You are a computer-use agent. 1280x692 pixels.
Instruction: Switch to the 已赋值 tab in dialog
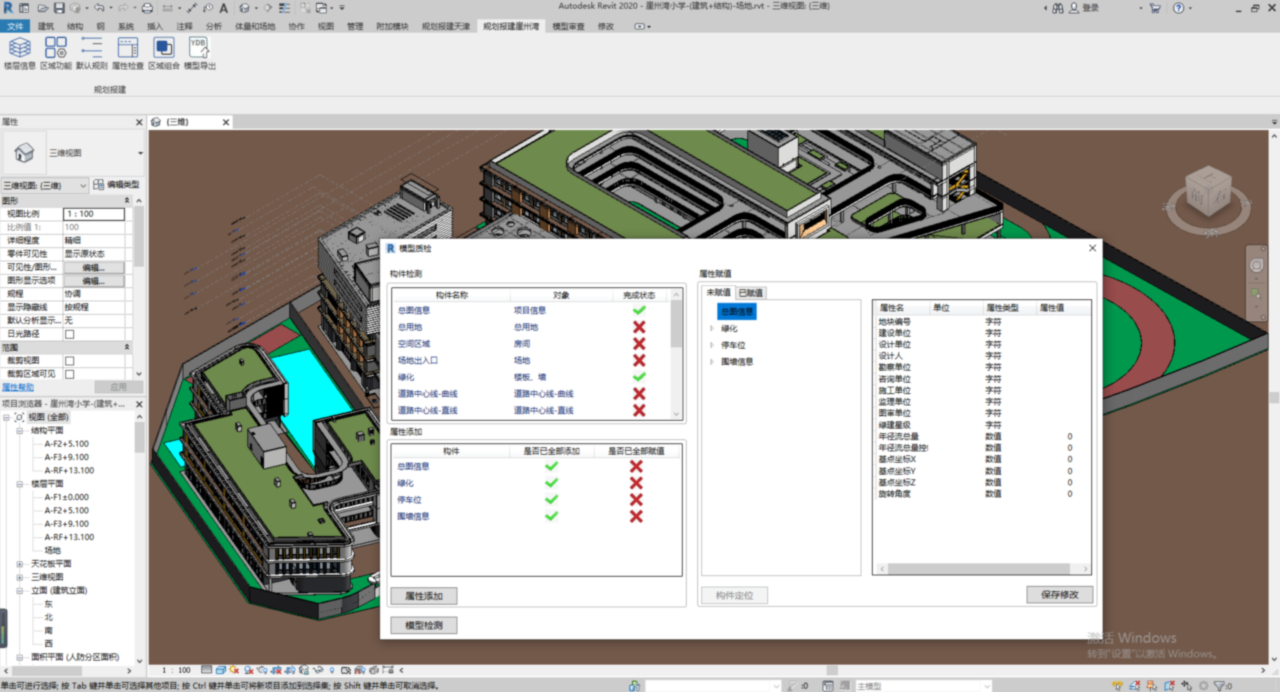[750, 293]
